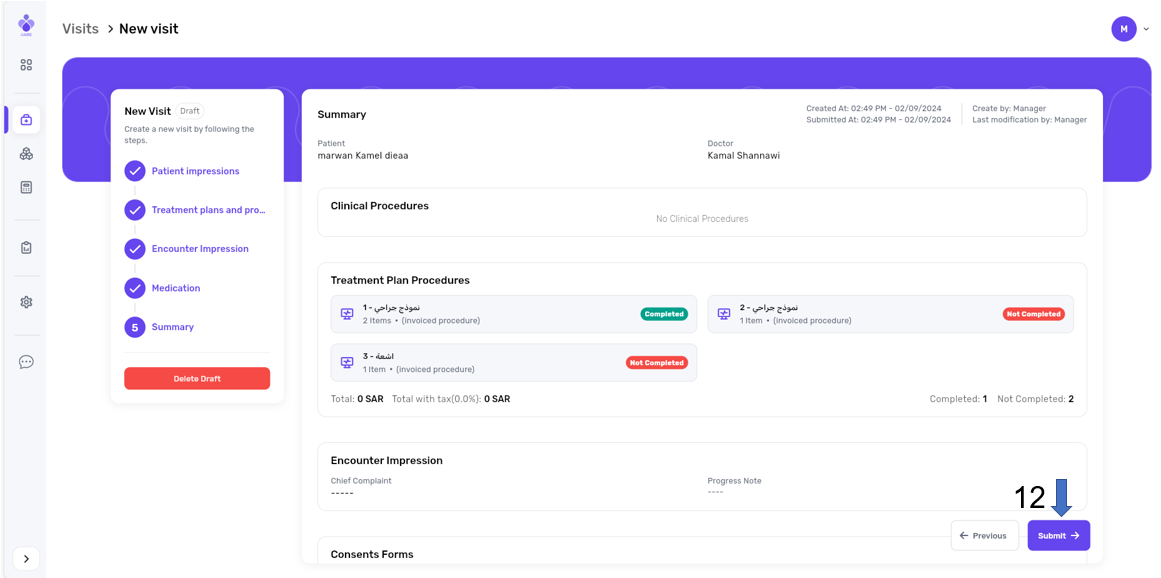Go to Patient impressions step
Image resolution: width=1161 pixels, height=578 pixels.
tap(195, 171)
